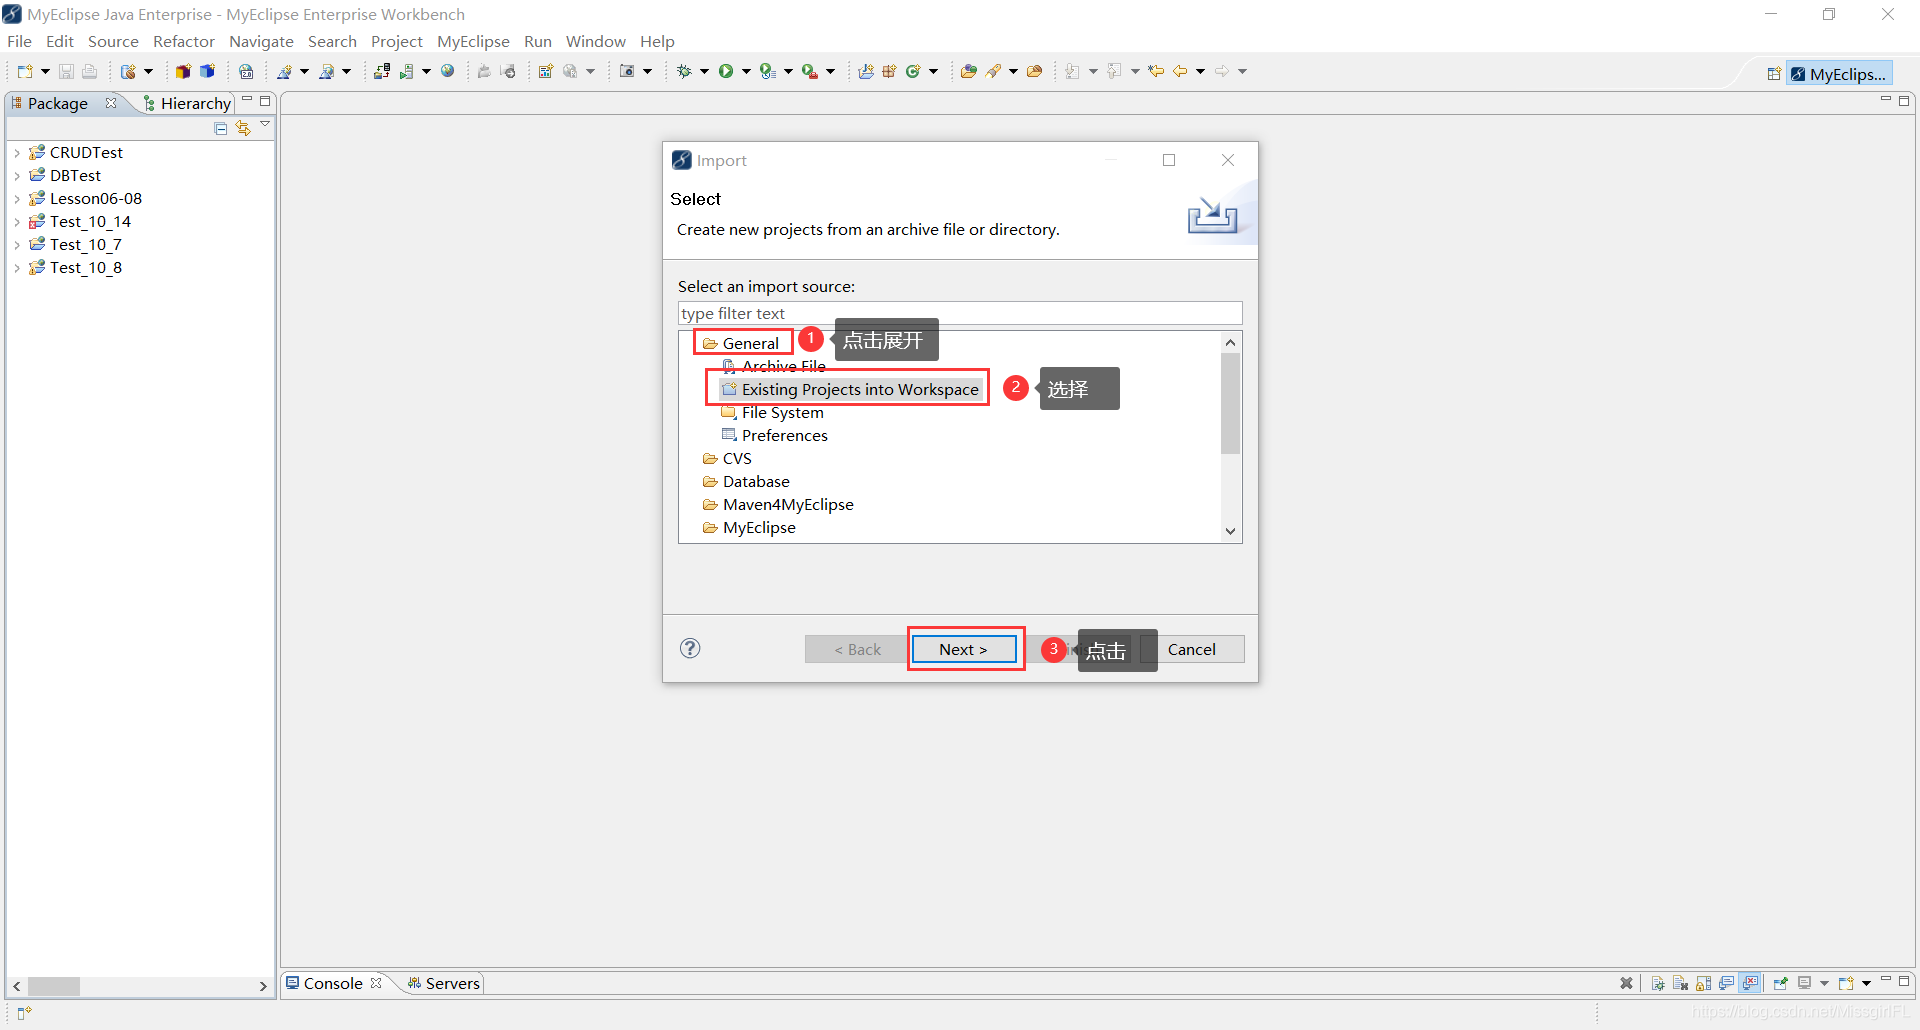Image resolution: width=1920 pixels, height=1030 pixels.
Task: Click the Open Type folder icon
Action: [968, 71]
